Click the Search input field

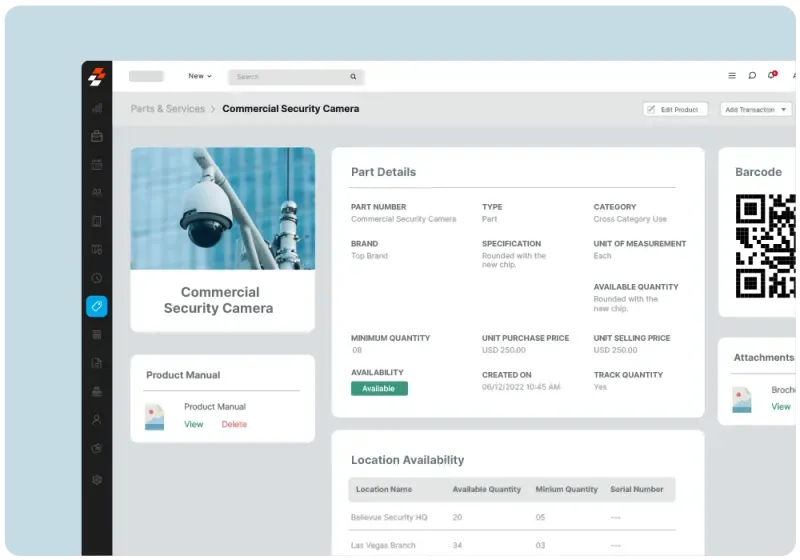[x=290, y=76]
